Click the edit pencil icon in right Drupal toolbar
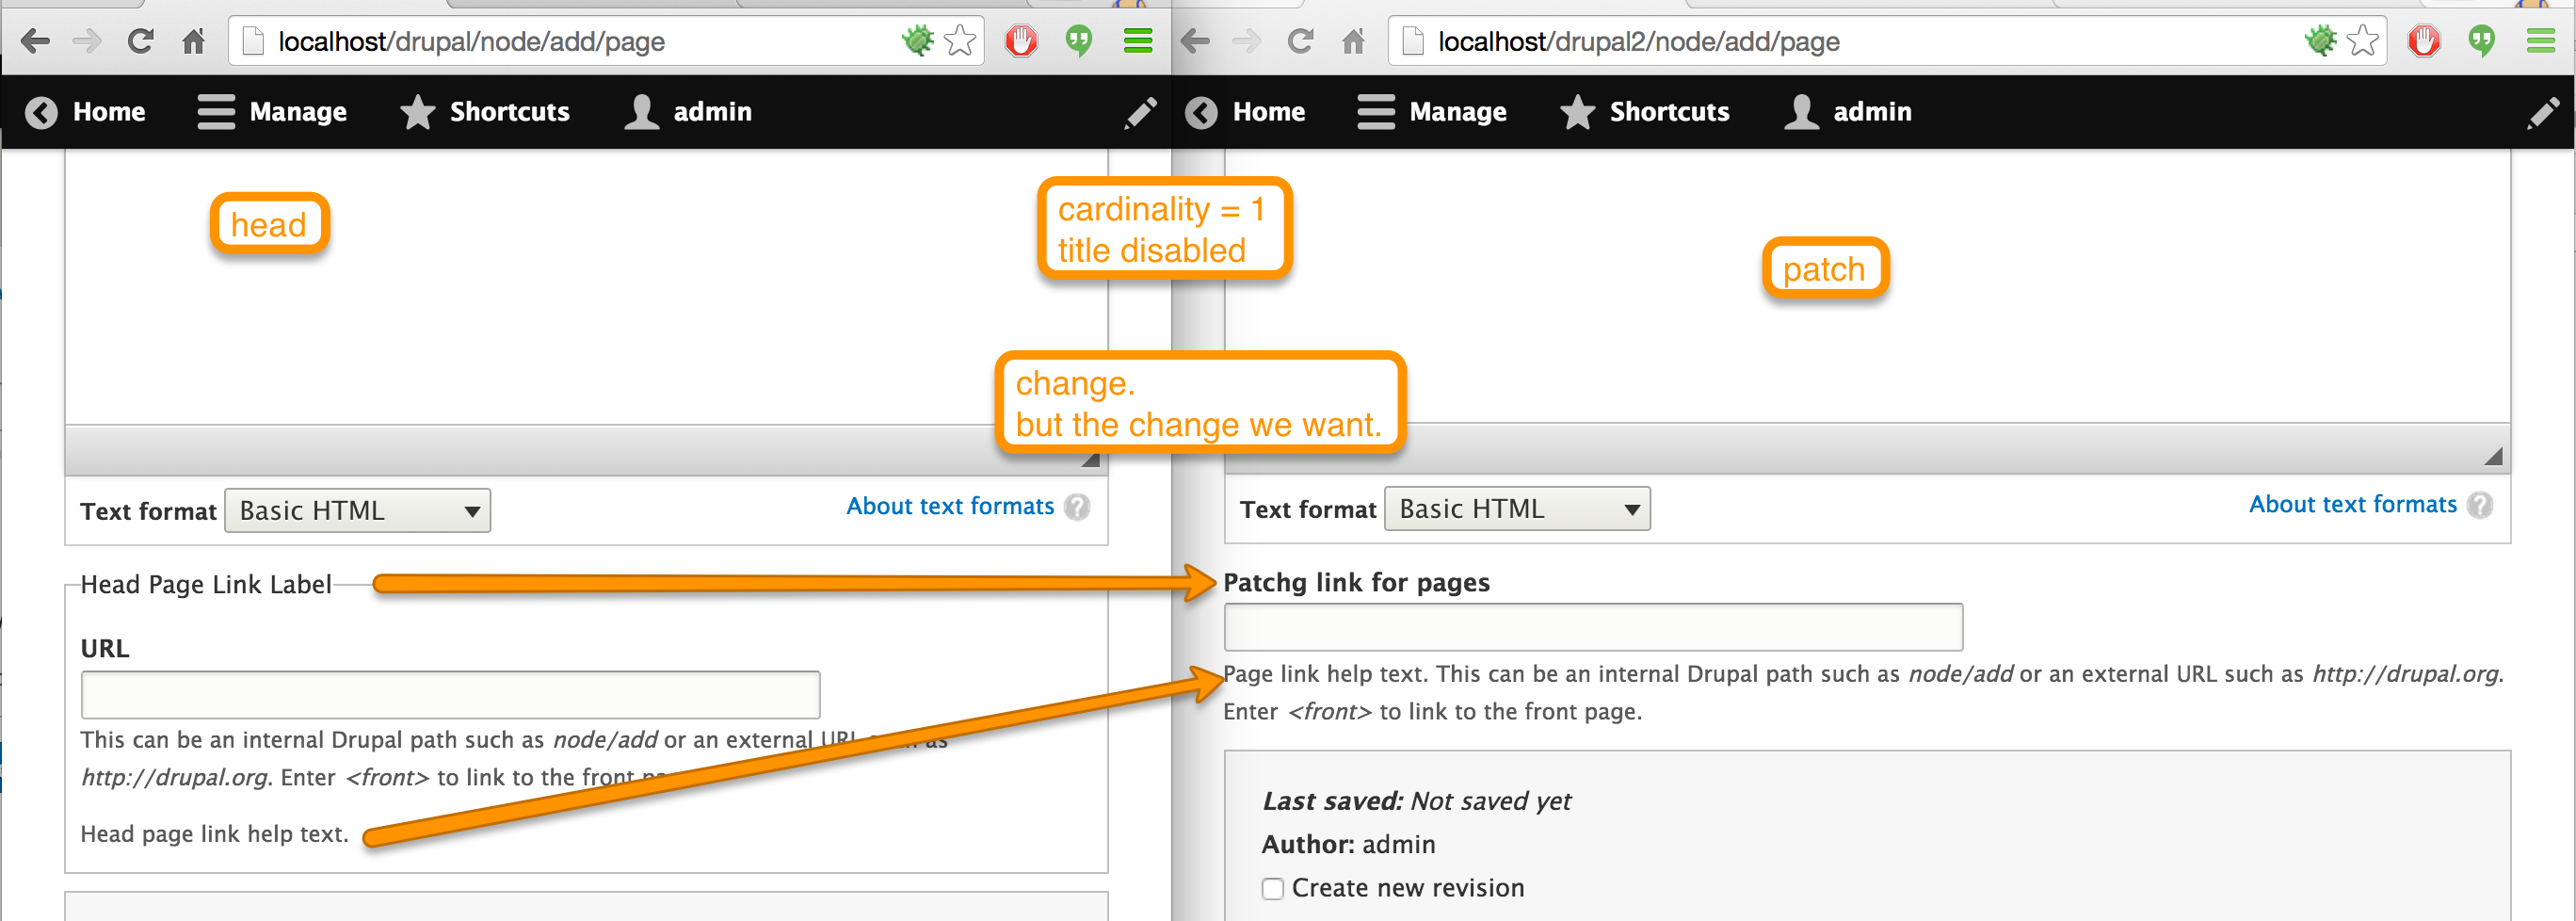 (2543, 112)
